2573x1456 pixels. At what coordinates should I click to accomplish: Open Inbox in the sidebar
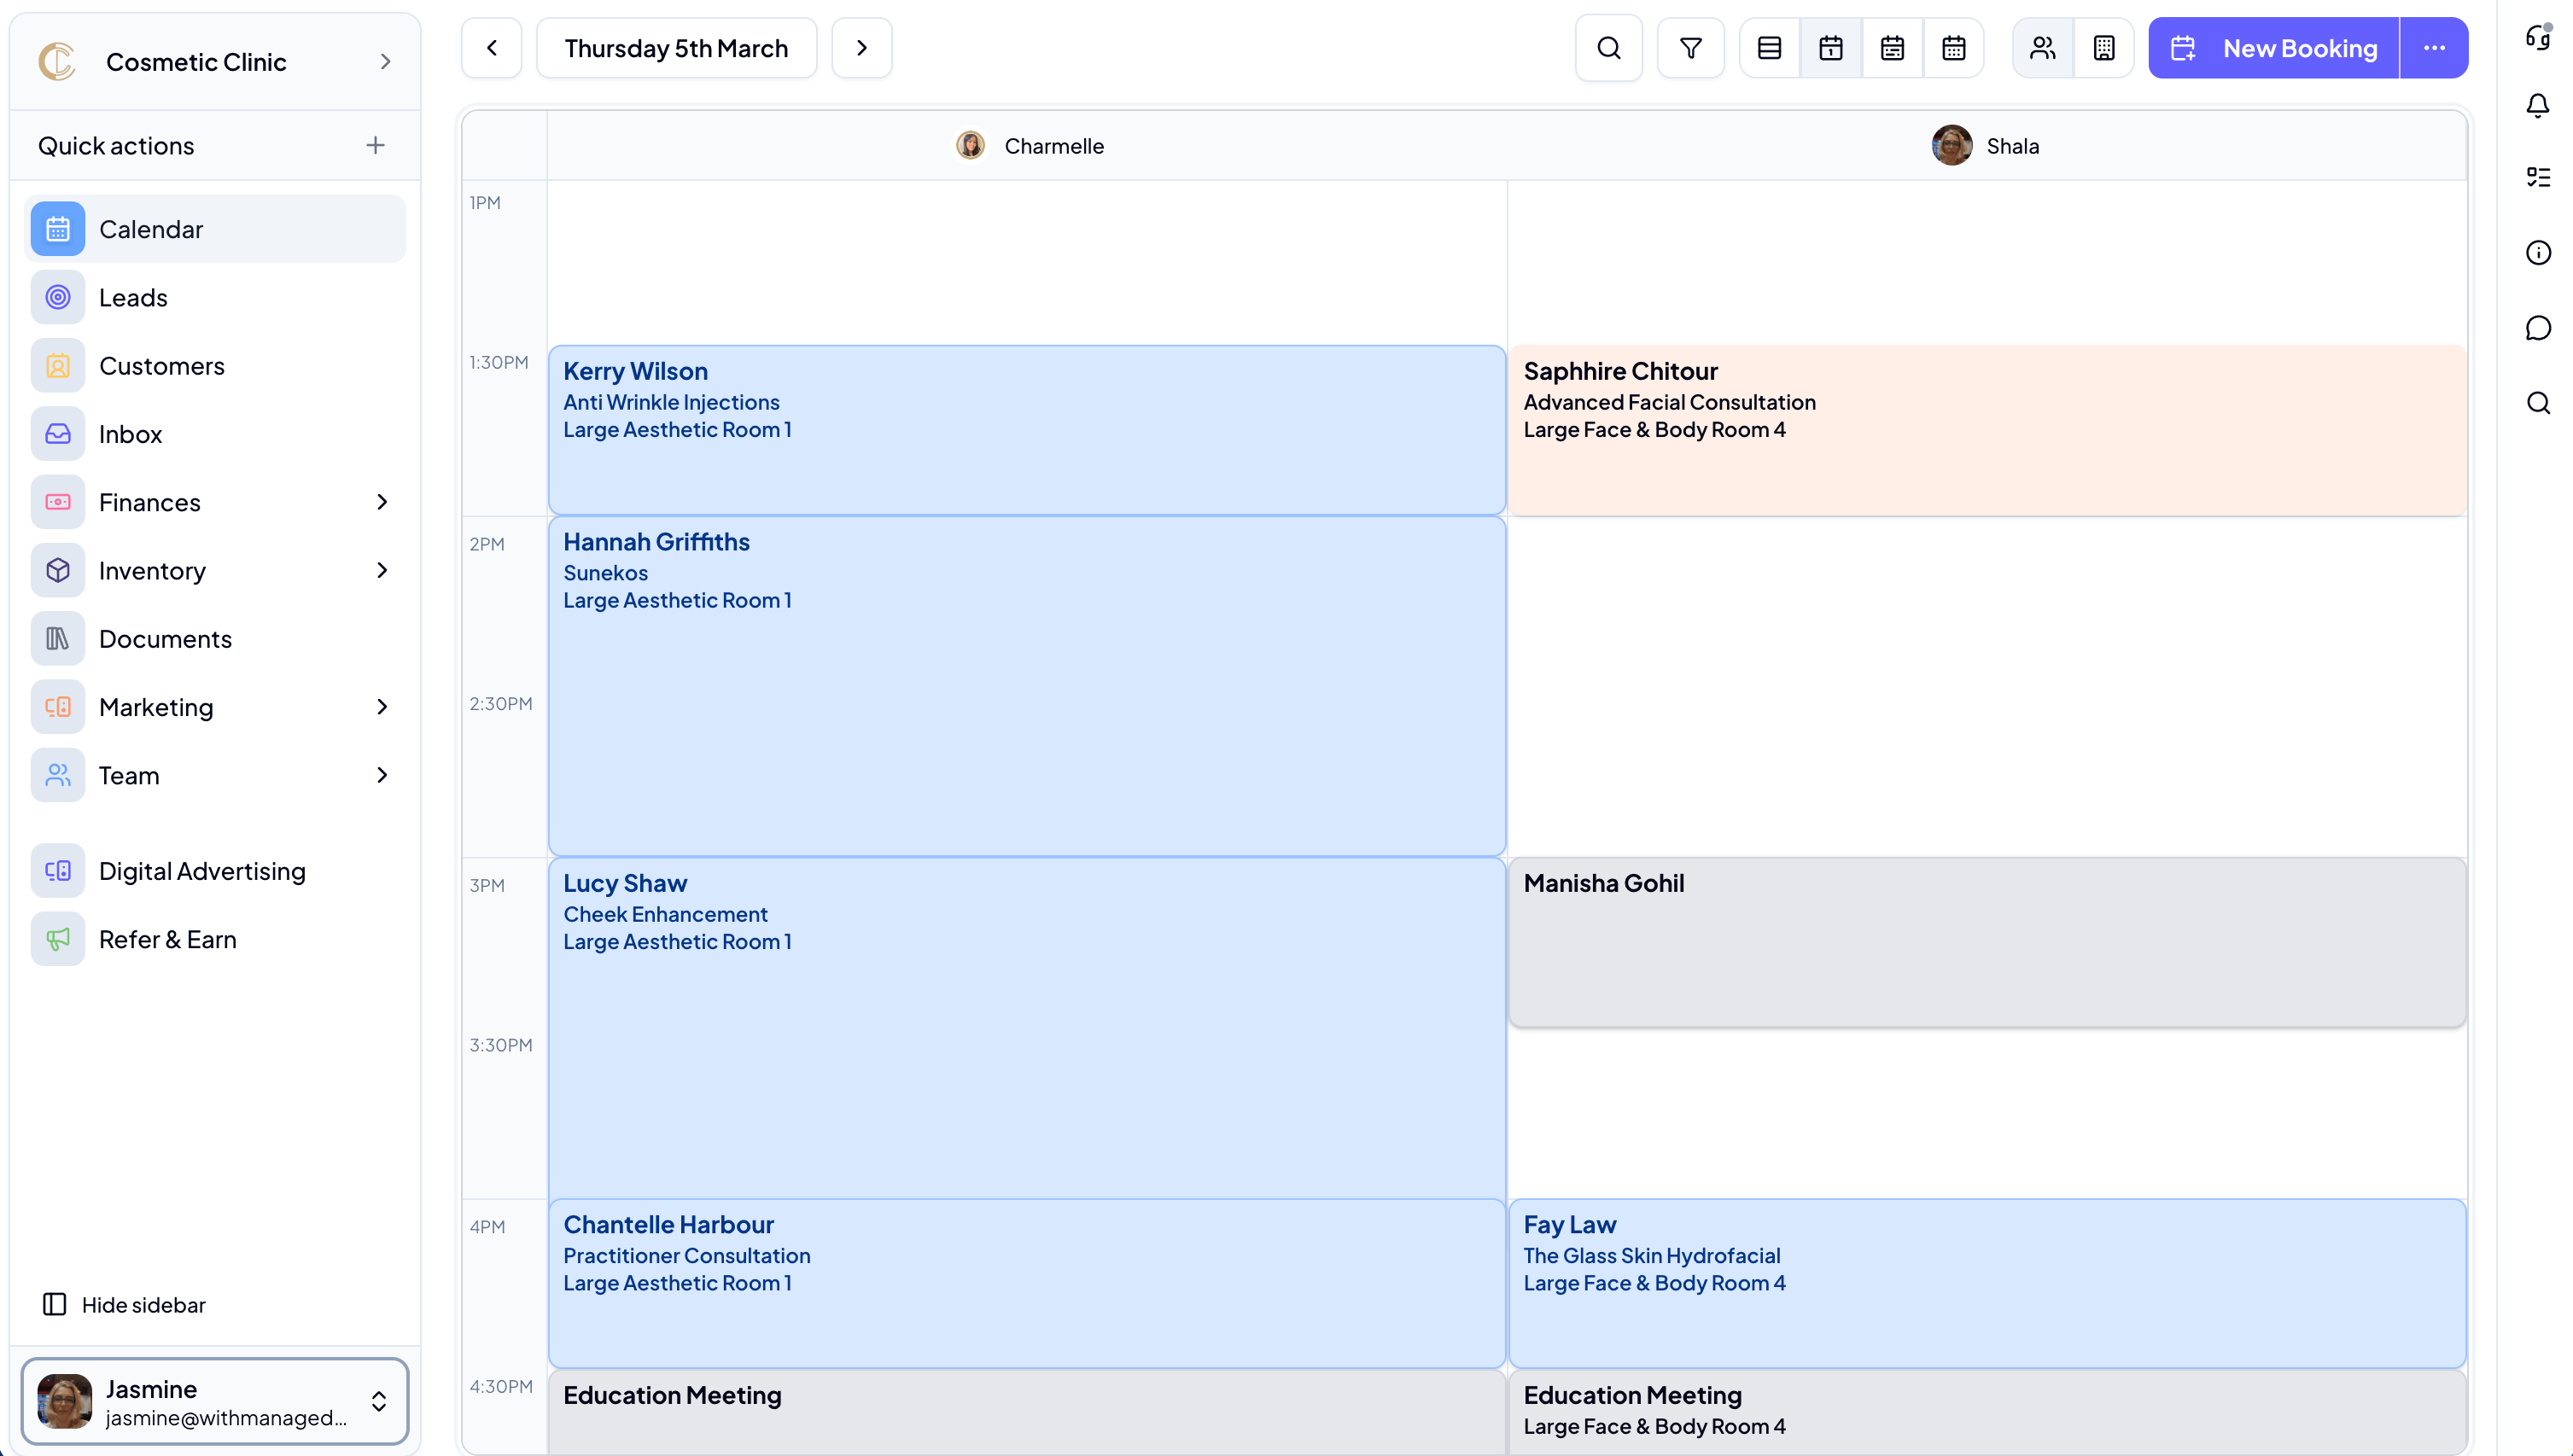[x=215, y=434]
